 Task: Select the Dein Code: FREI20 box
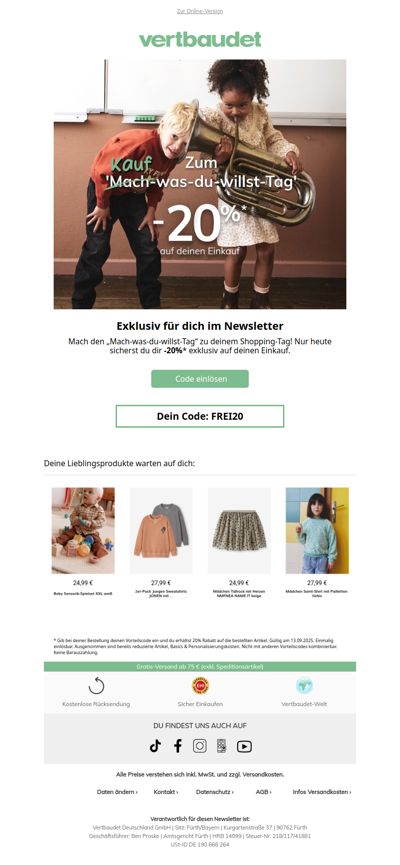(x=200, y=417)
